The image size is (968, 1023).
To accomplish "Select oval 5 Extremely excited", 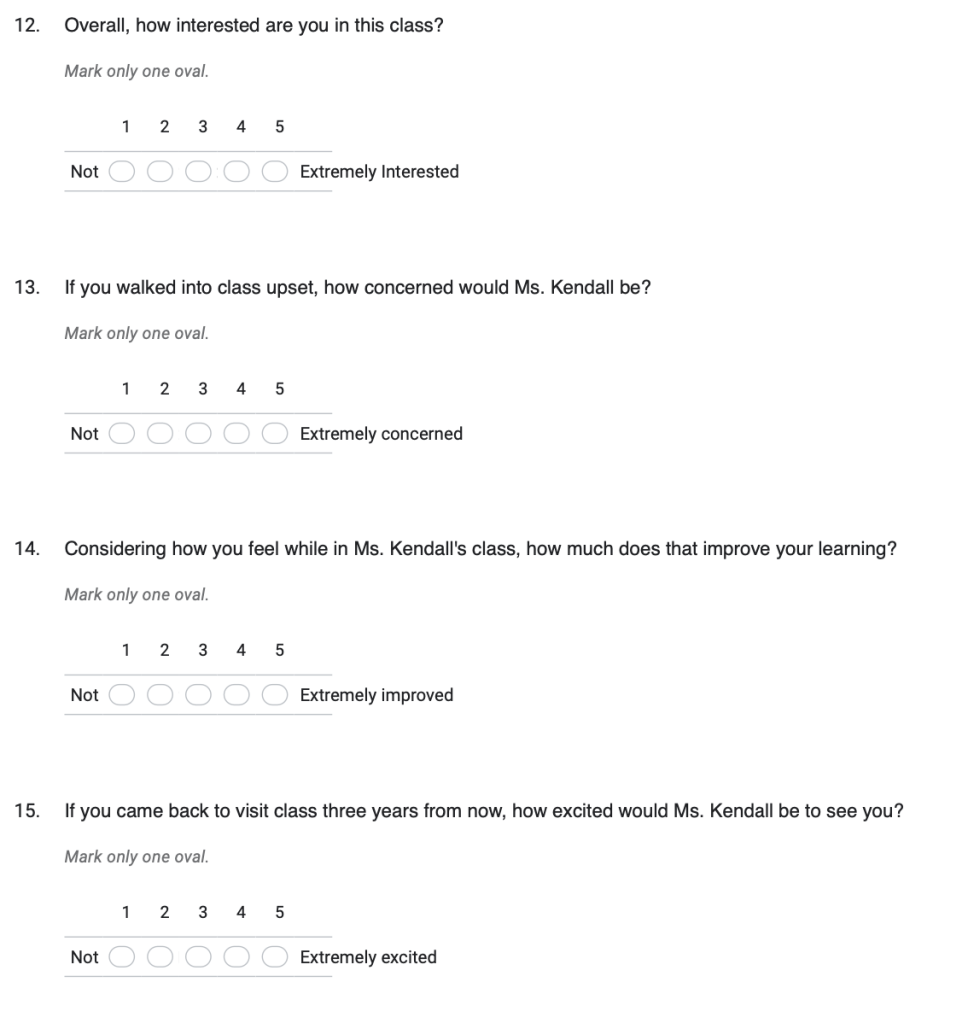I will coord(276,957).
